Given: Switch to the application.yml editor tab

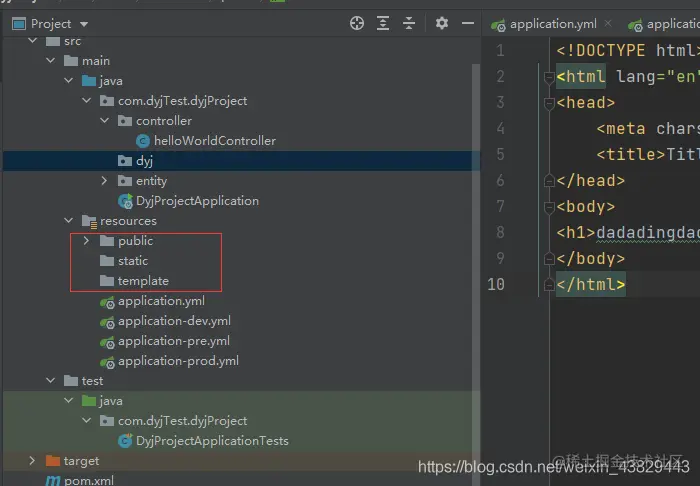Looking at the screenshot, I should tap(553, 24).
